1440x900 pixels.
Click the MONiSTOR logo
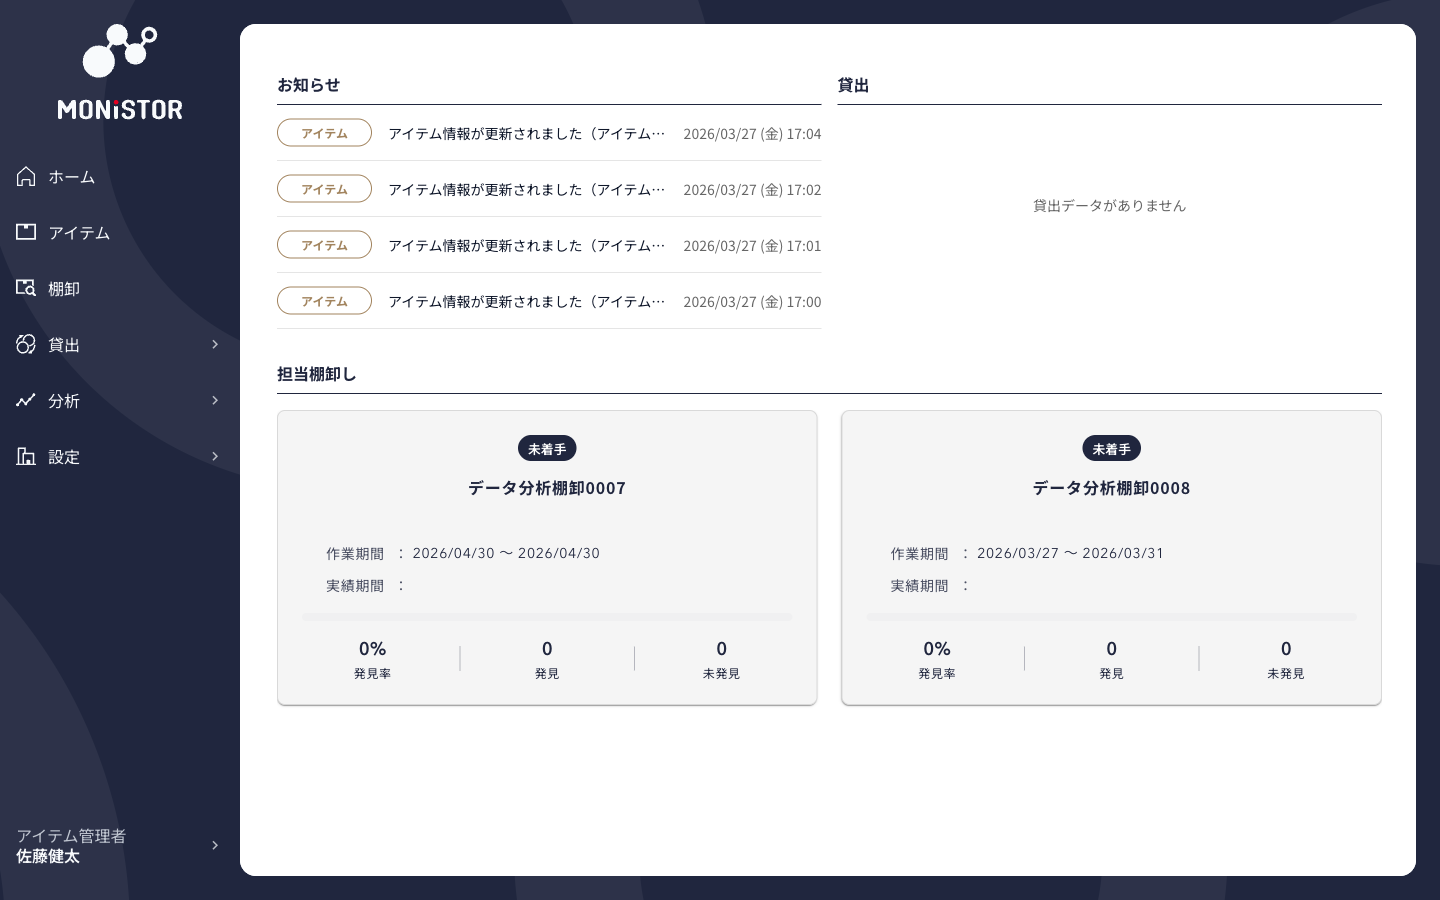pyautogui.click(x=120, y=73)
